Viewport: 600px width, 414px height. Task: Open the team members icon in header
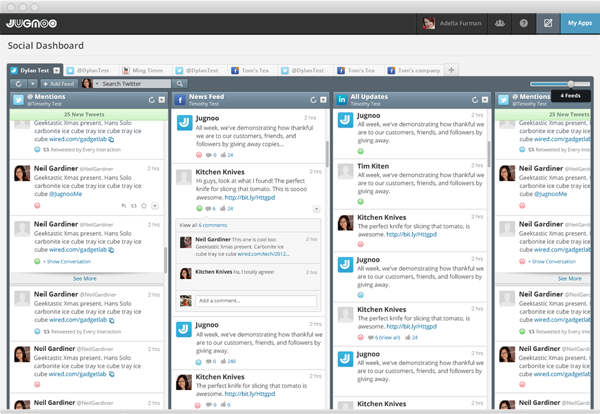point(498,22)
